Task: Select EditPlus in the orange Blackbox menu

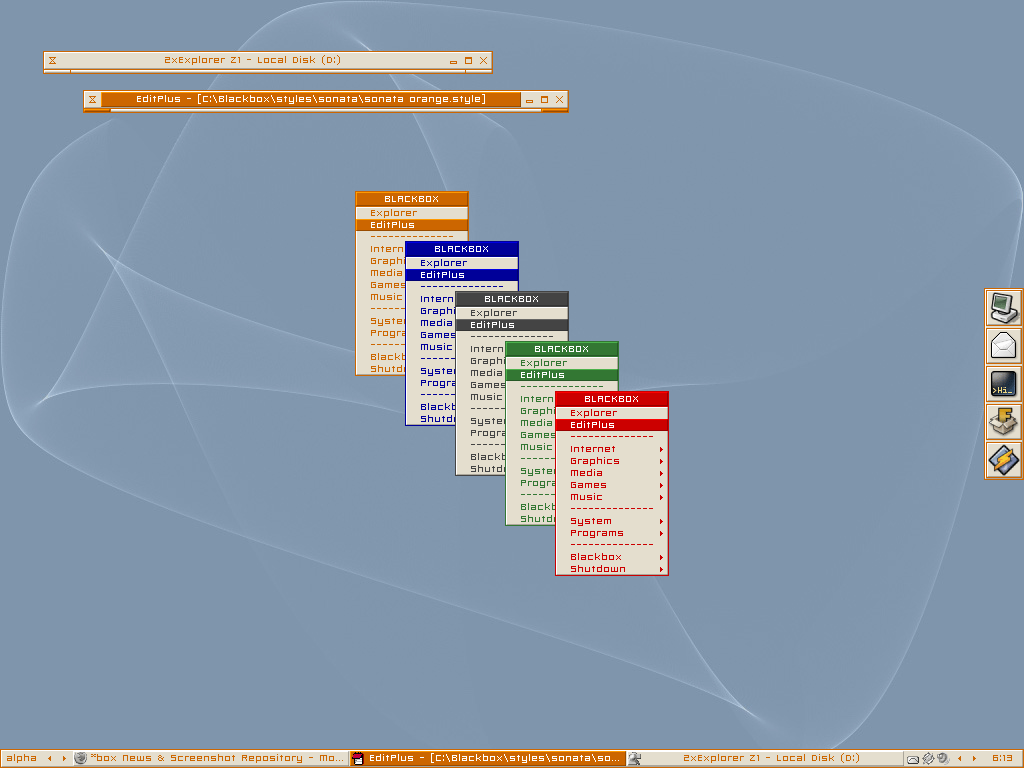Action: point(411,225)
